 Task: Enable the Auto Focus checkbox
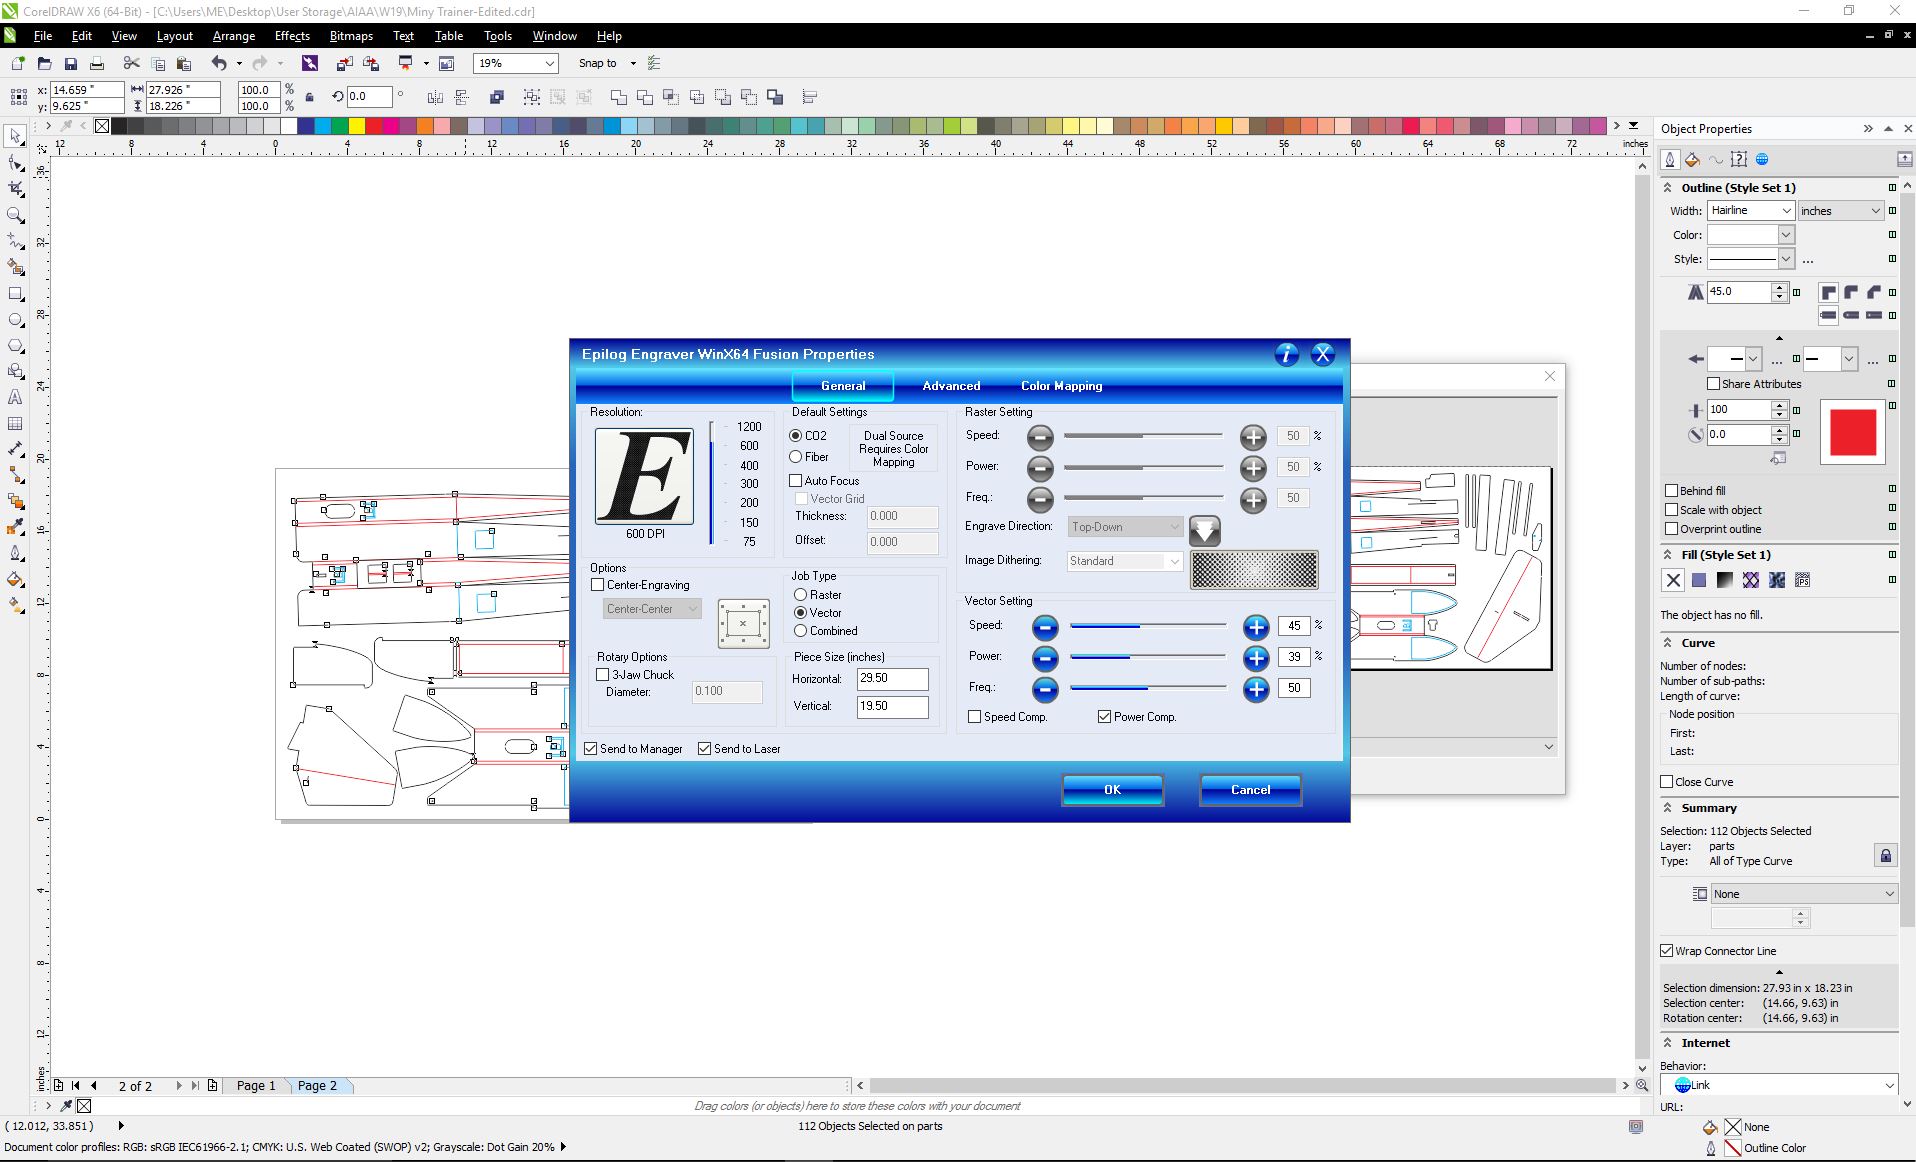[x=796, y=481]
